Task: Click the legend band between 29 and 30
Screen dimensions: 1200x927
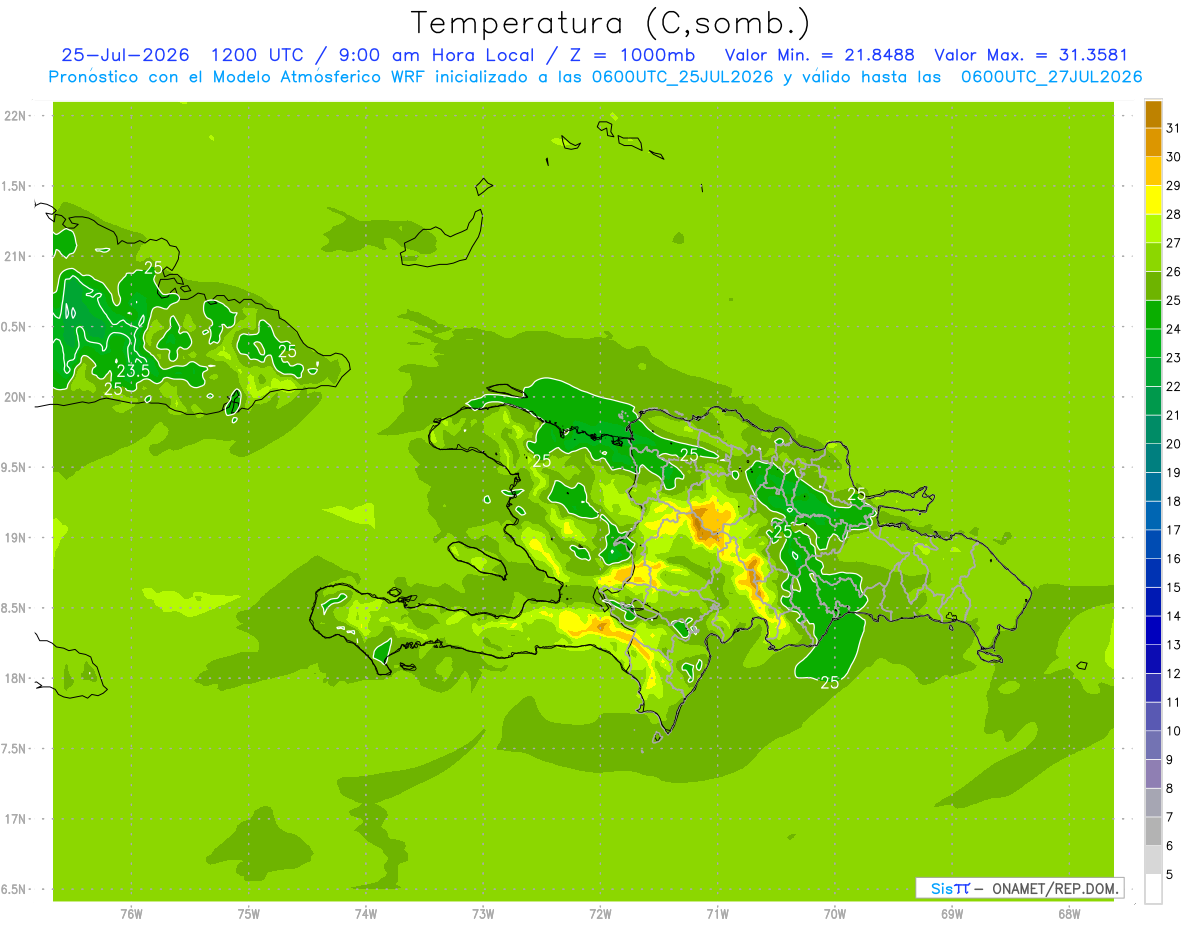Action: 1153,170
